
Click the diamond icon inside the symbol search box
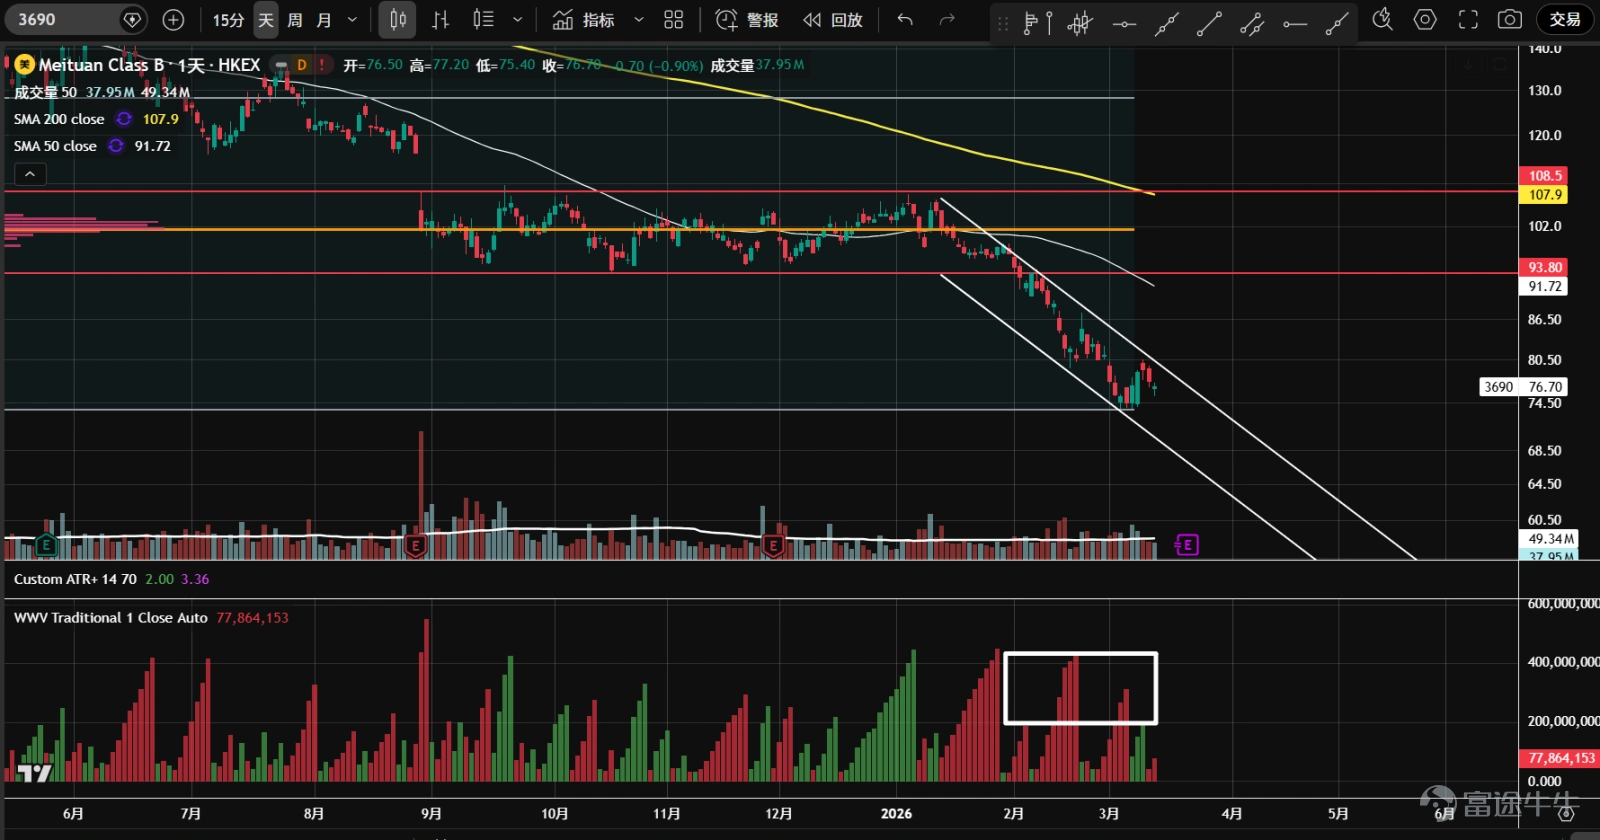pyautogui.click(x=132, y=19)
